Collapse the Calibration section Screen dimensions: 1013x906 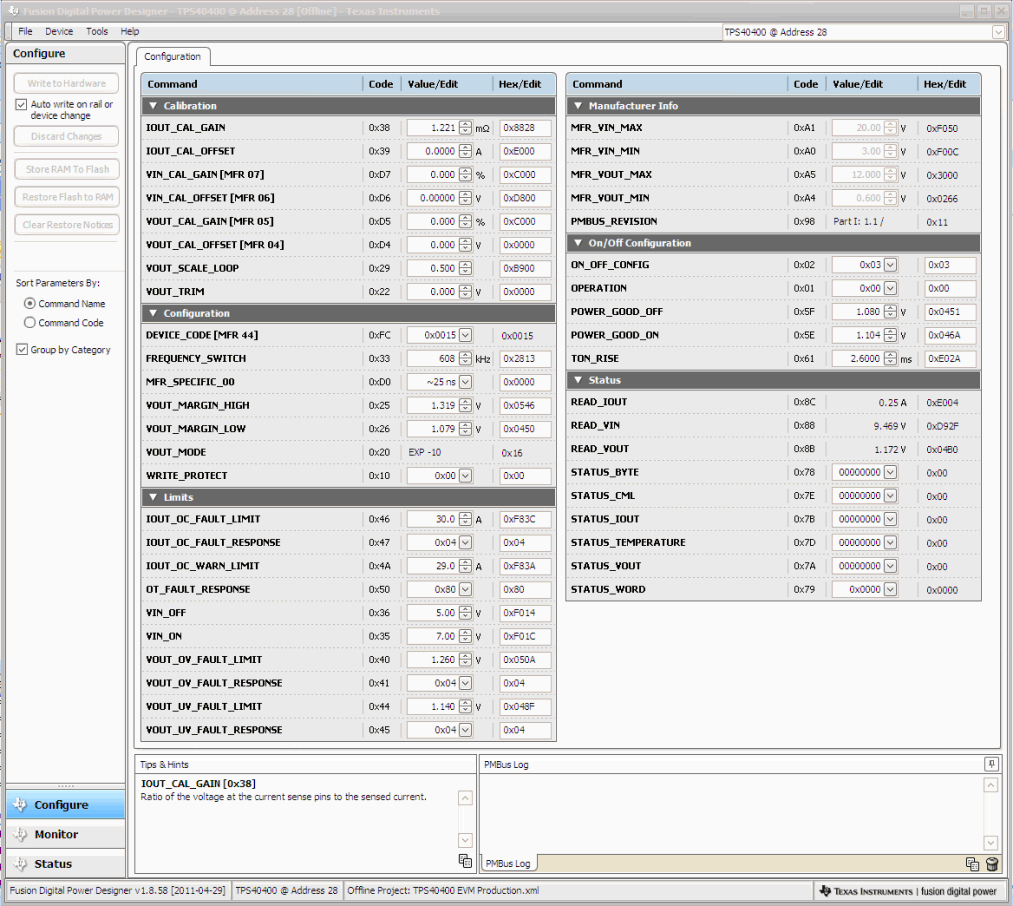coord(152,105)
